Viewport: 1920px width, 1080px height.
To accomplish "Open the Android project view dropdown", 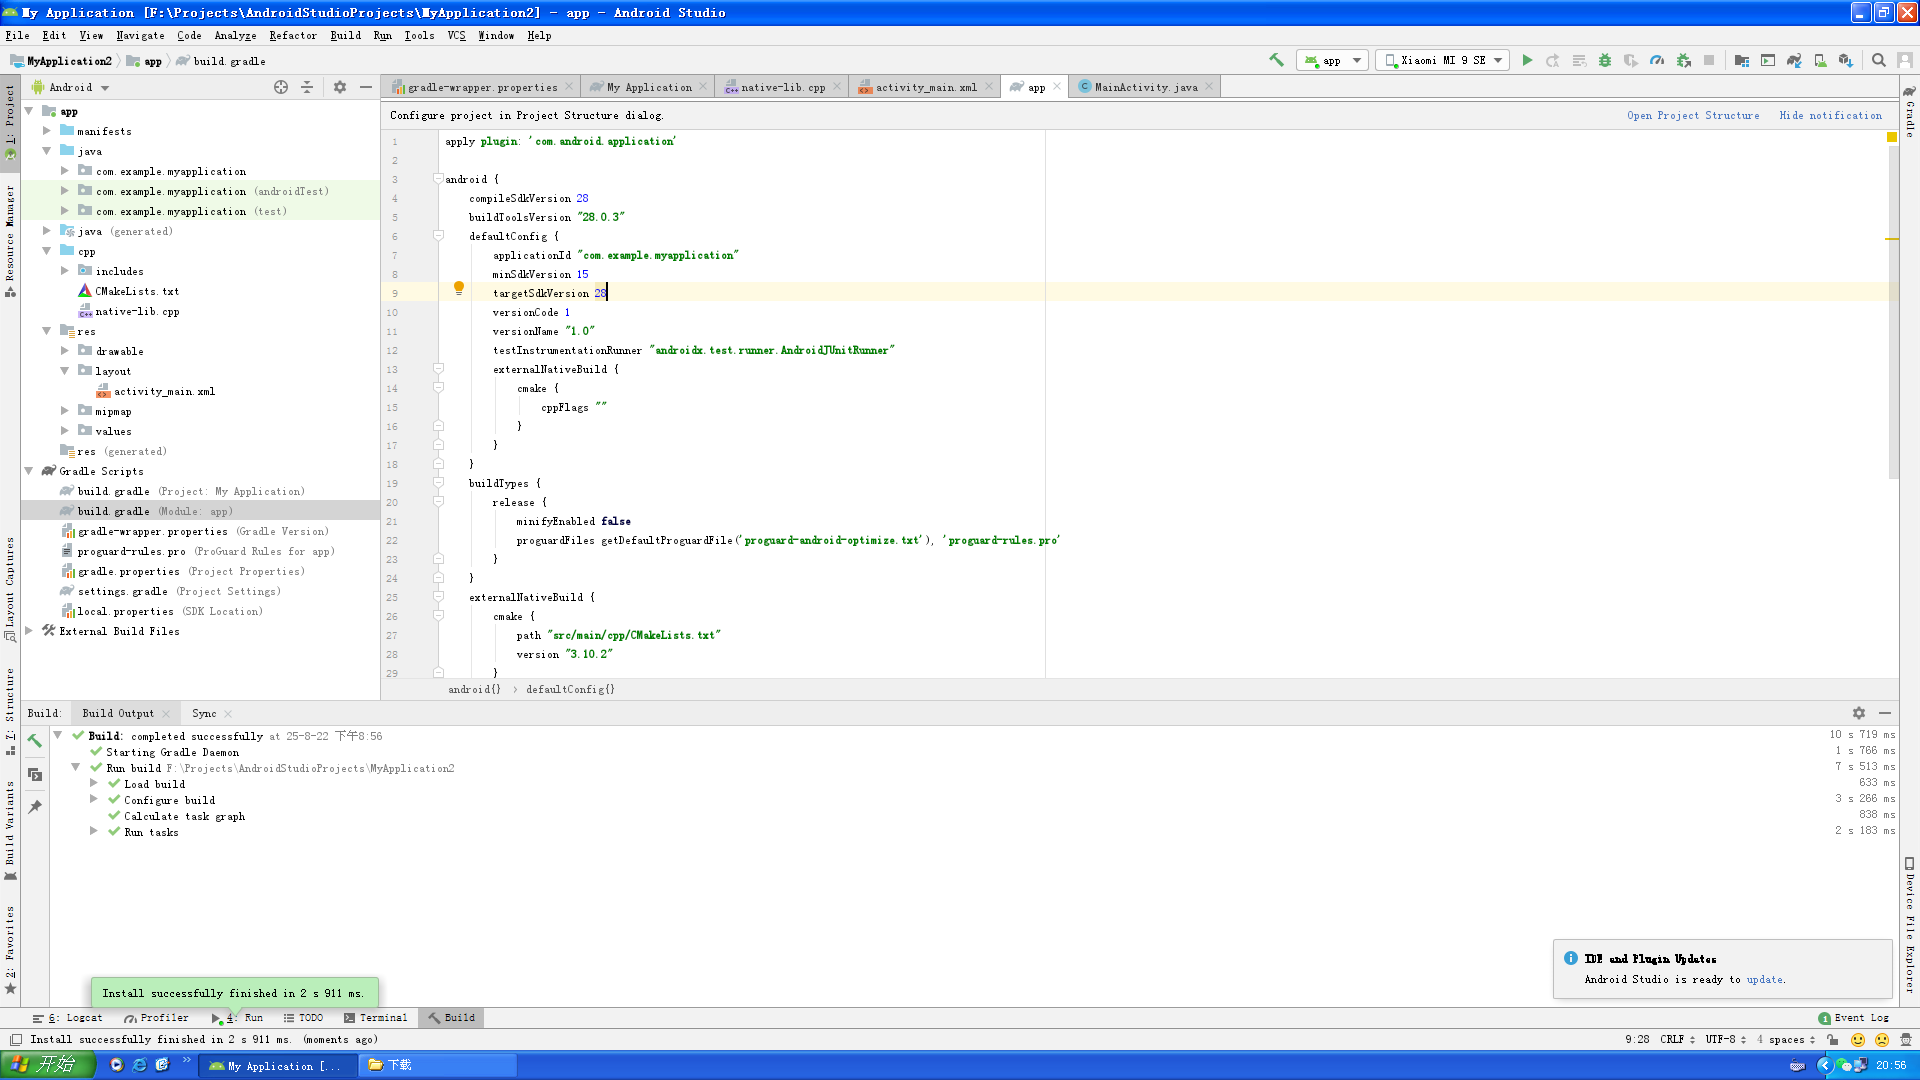I will coord(71,87).
